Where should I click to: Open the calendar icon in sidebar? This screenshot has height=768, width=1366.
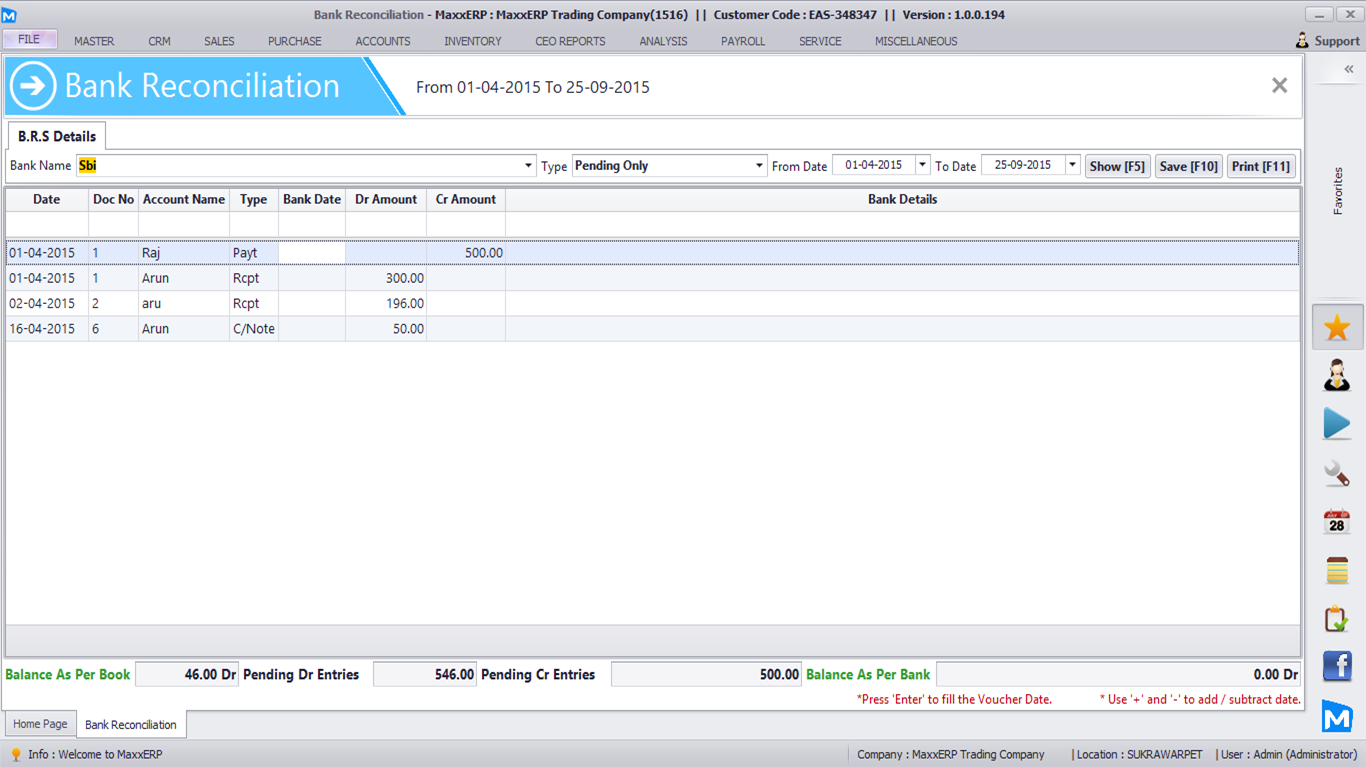pos(1337,521)
